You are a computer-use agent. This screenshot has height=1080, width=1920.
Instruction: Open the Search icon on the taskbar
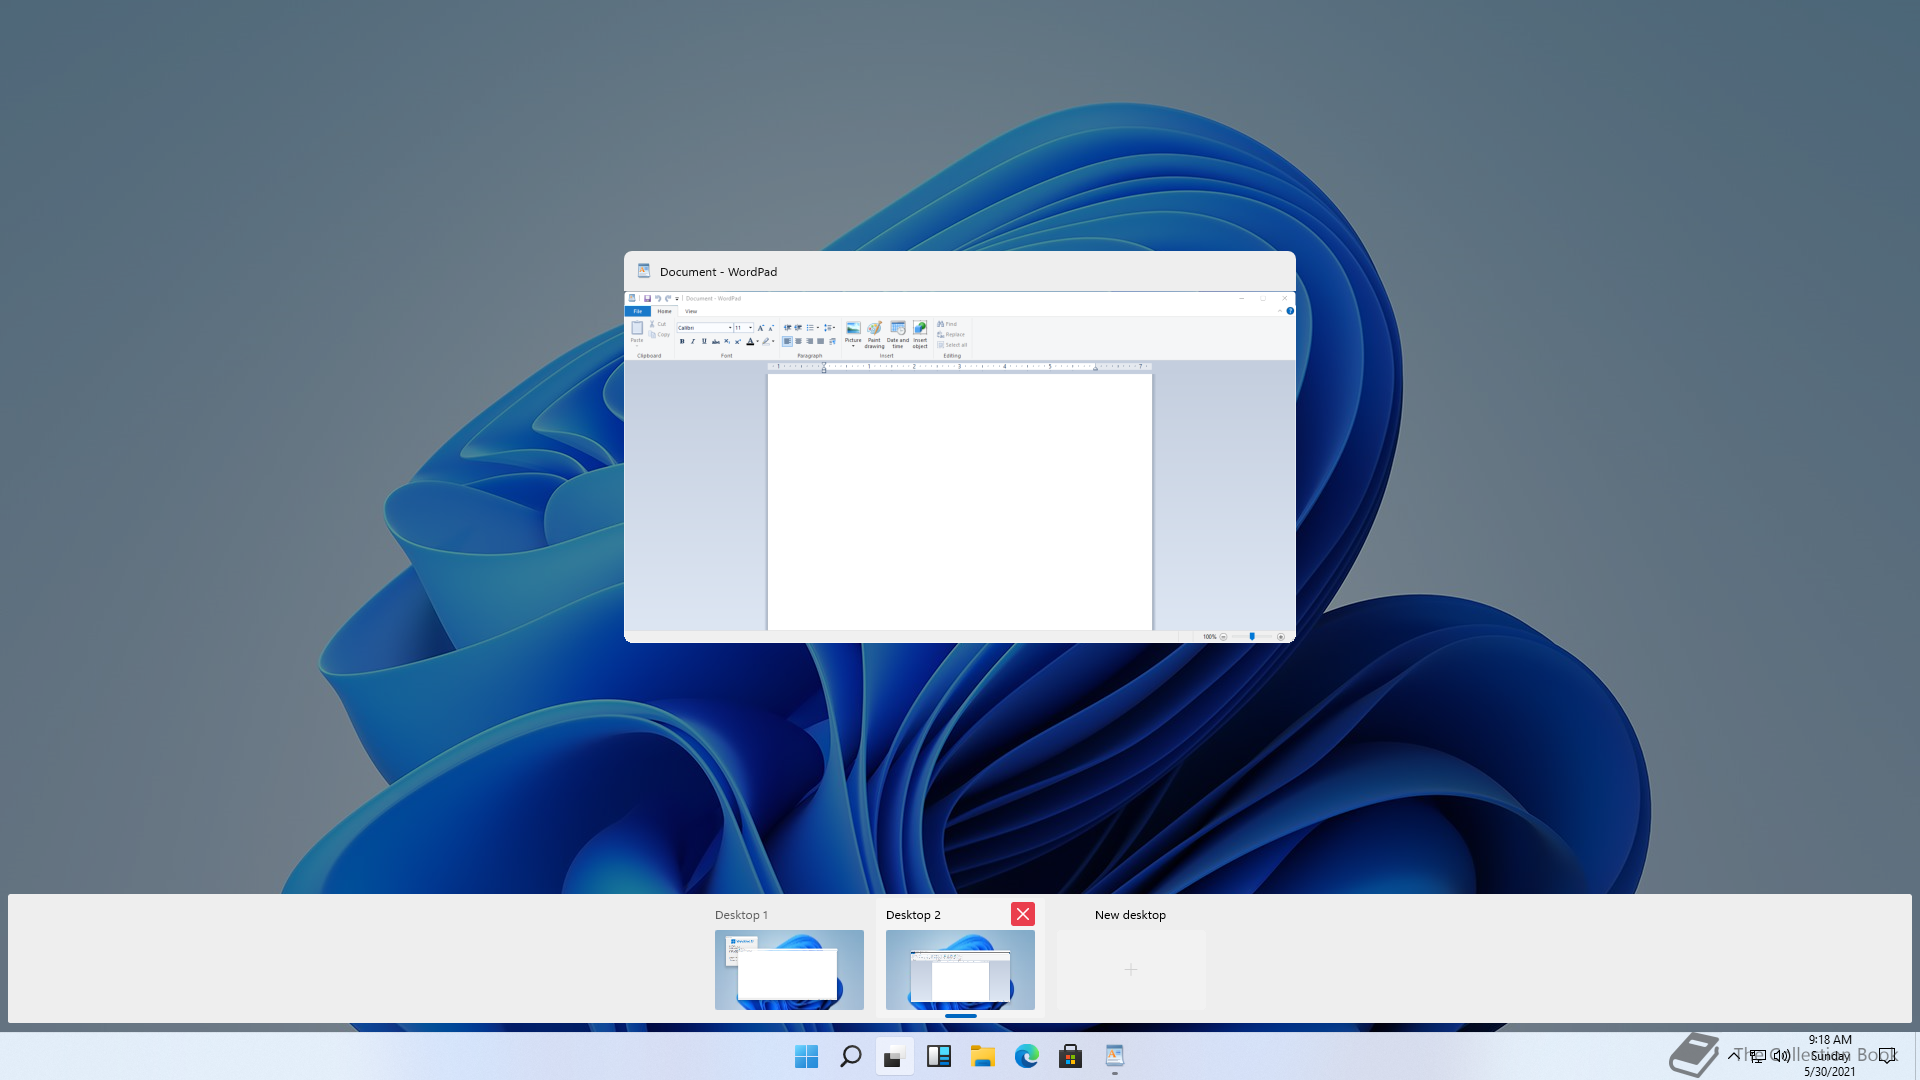click(850, 1056)
